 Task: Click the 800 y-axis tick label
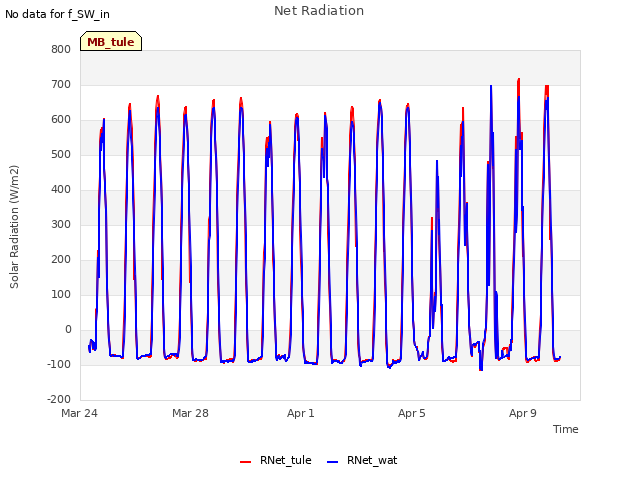point(61,49)
